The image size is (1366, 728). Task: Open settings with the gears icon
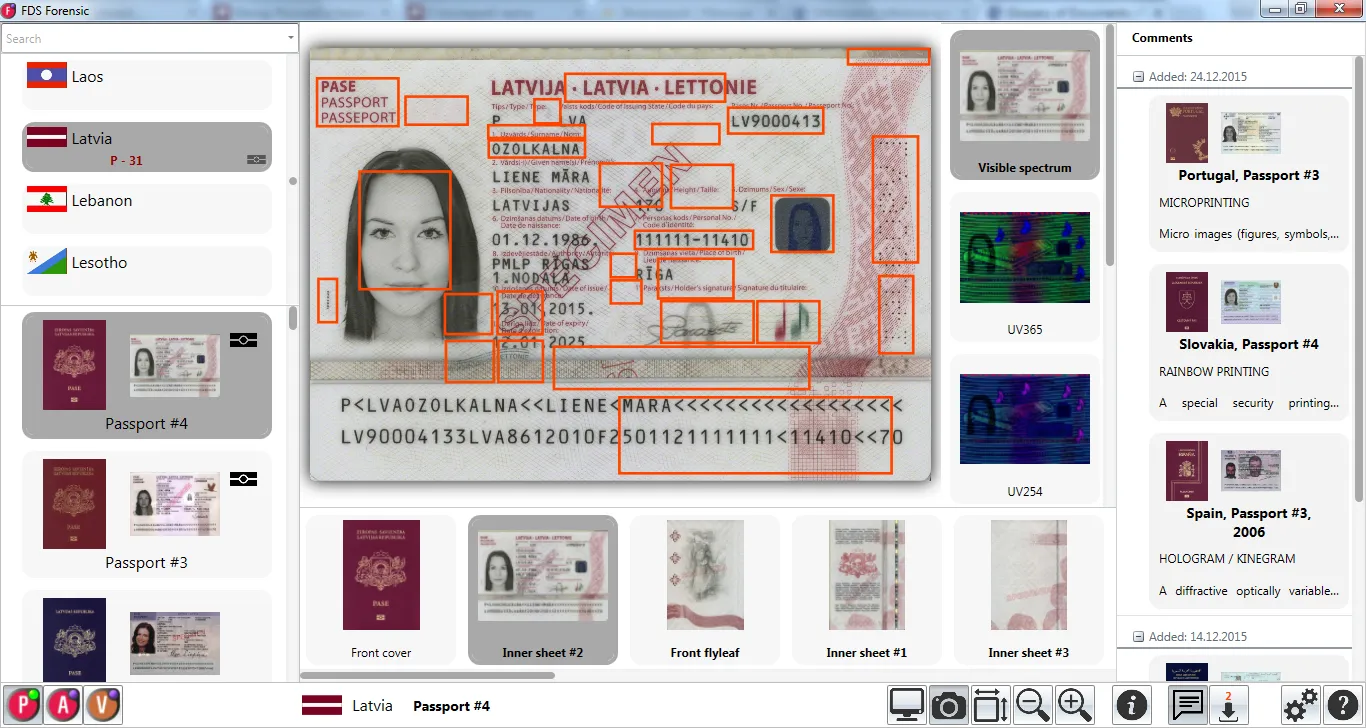(1300, 706)
